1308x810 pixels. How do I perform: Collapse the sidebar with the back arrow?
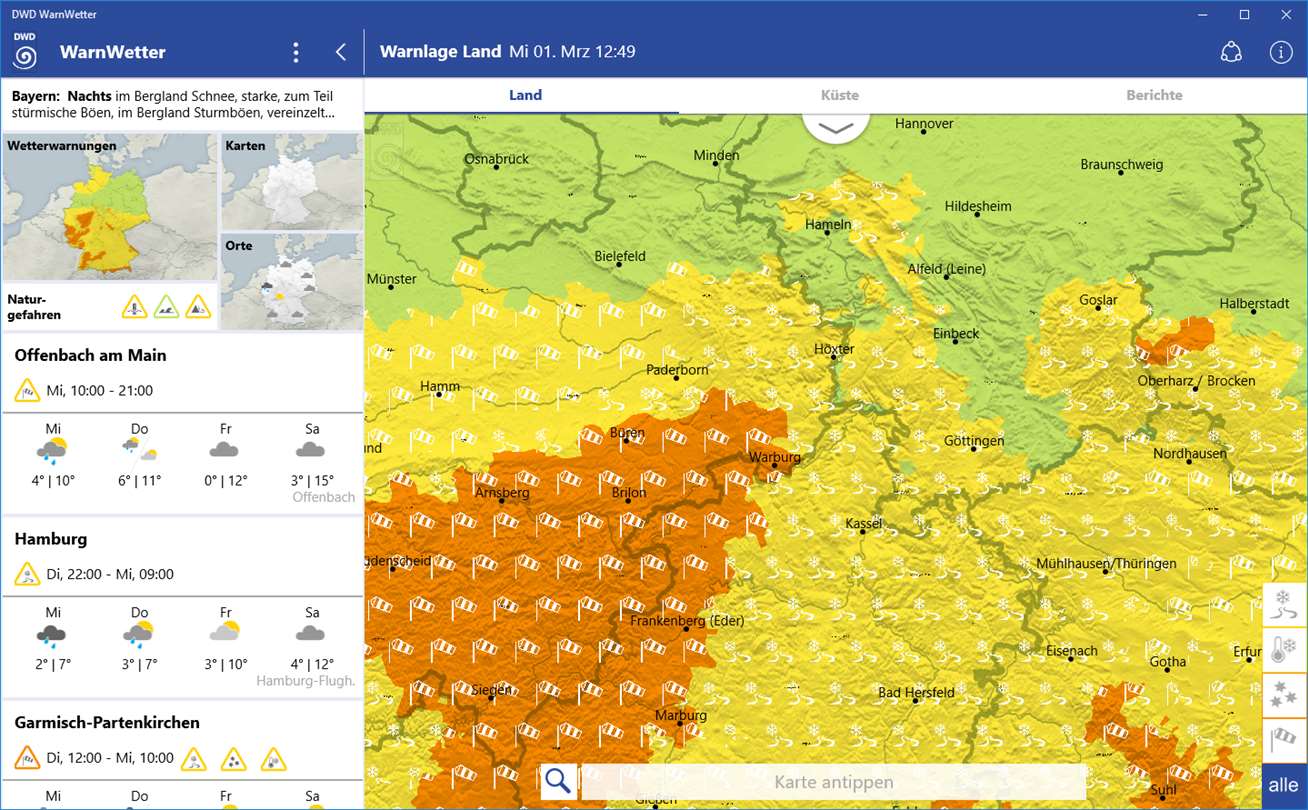pyautogui.click(x=341, y=52)
